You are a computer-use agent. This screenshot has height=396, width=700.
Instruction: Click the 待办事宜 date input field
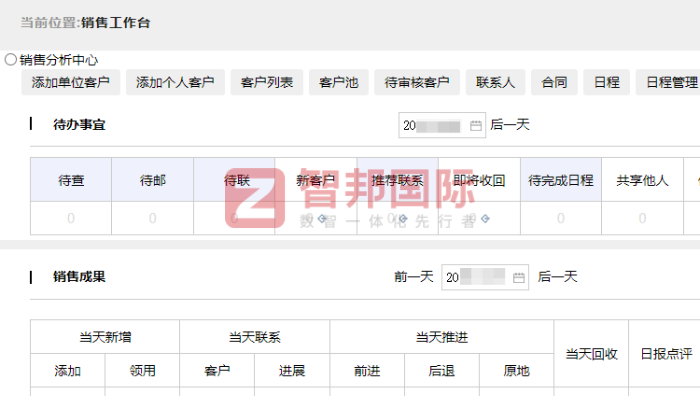tap(442, 125)
